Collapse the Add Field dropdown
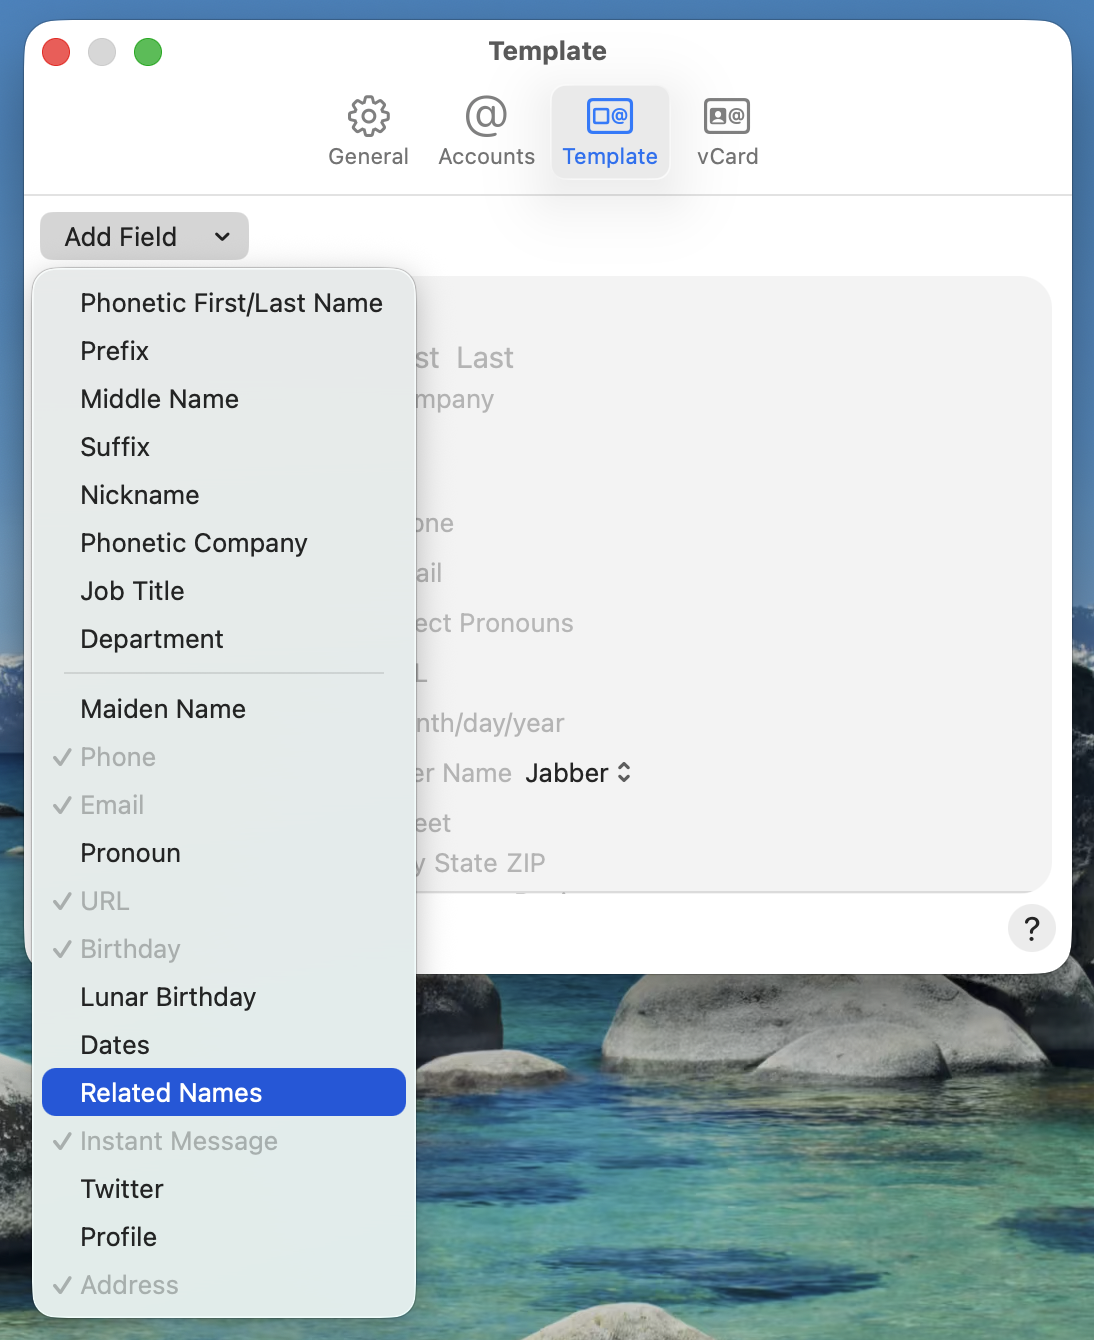The height and width of the screenshot is (1340, 1094). [144, 237]
